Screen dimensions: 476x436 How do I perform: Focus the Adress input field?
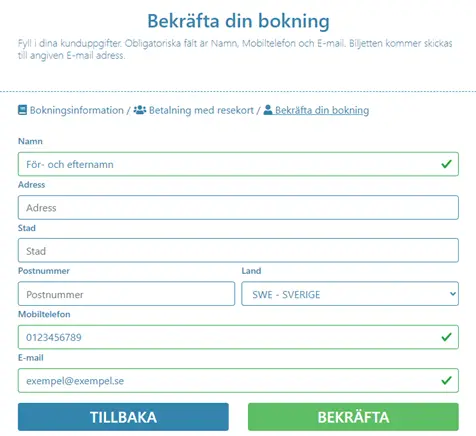point(238,207)
